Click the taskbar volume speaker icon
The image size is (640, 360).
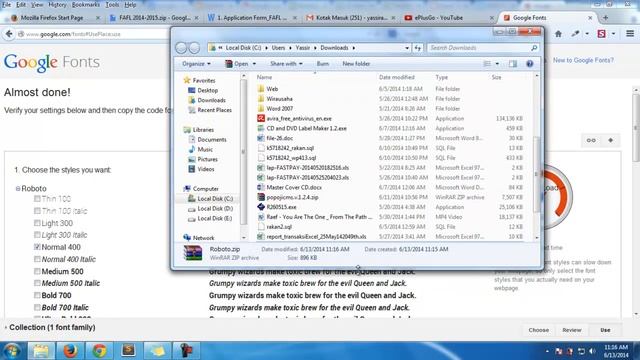click(x=592, y=351)
